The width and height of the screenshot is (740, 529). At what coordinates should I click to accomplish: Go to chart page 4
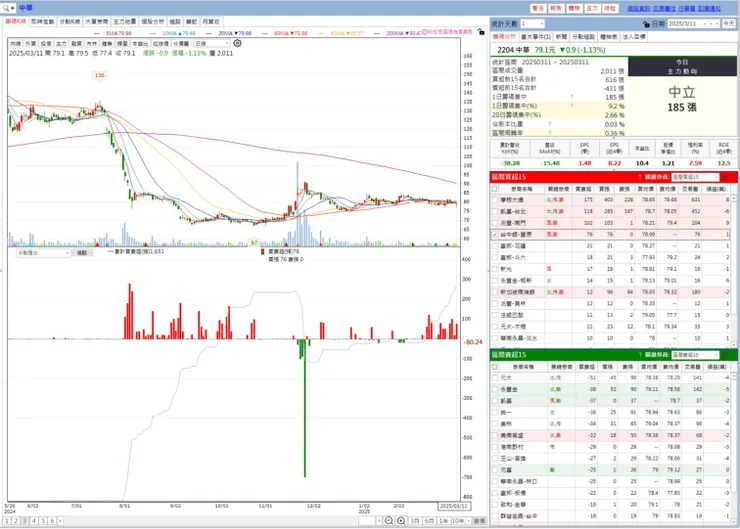34,521
